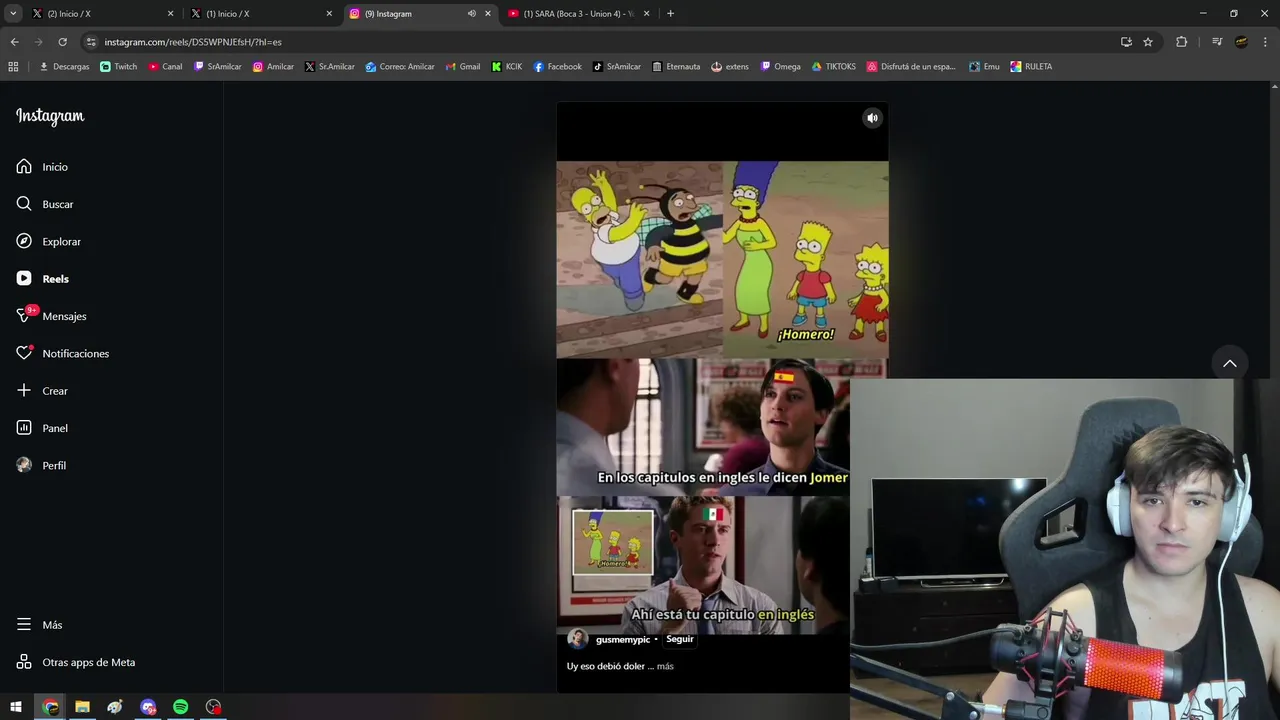Click gusmemypic profile avatar
This screenshot has height=720, width=1280.
(x=577, y=639)
